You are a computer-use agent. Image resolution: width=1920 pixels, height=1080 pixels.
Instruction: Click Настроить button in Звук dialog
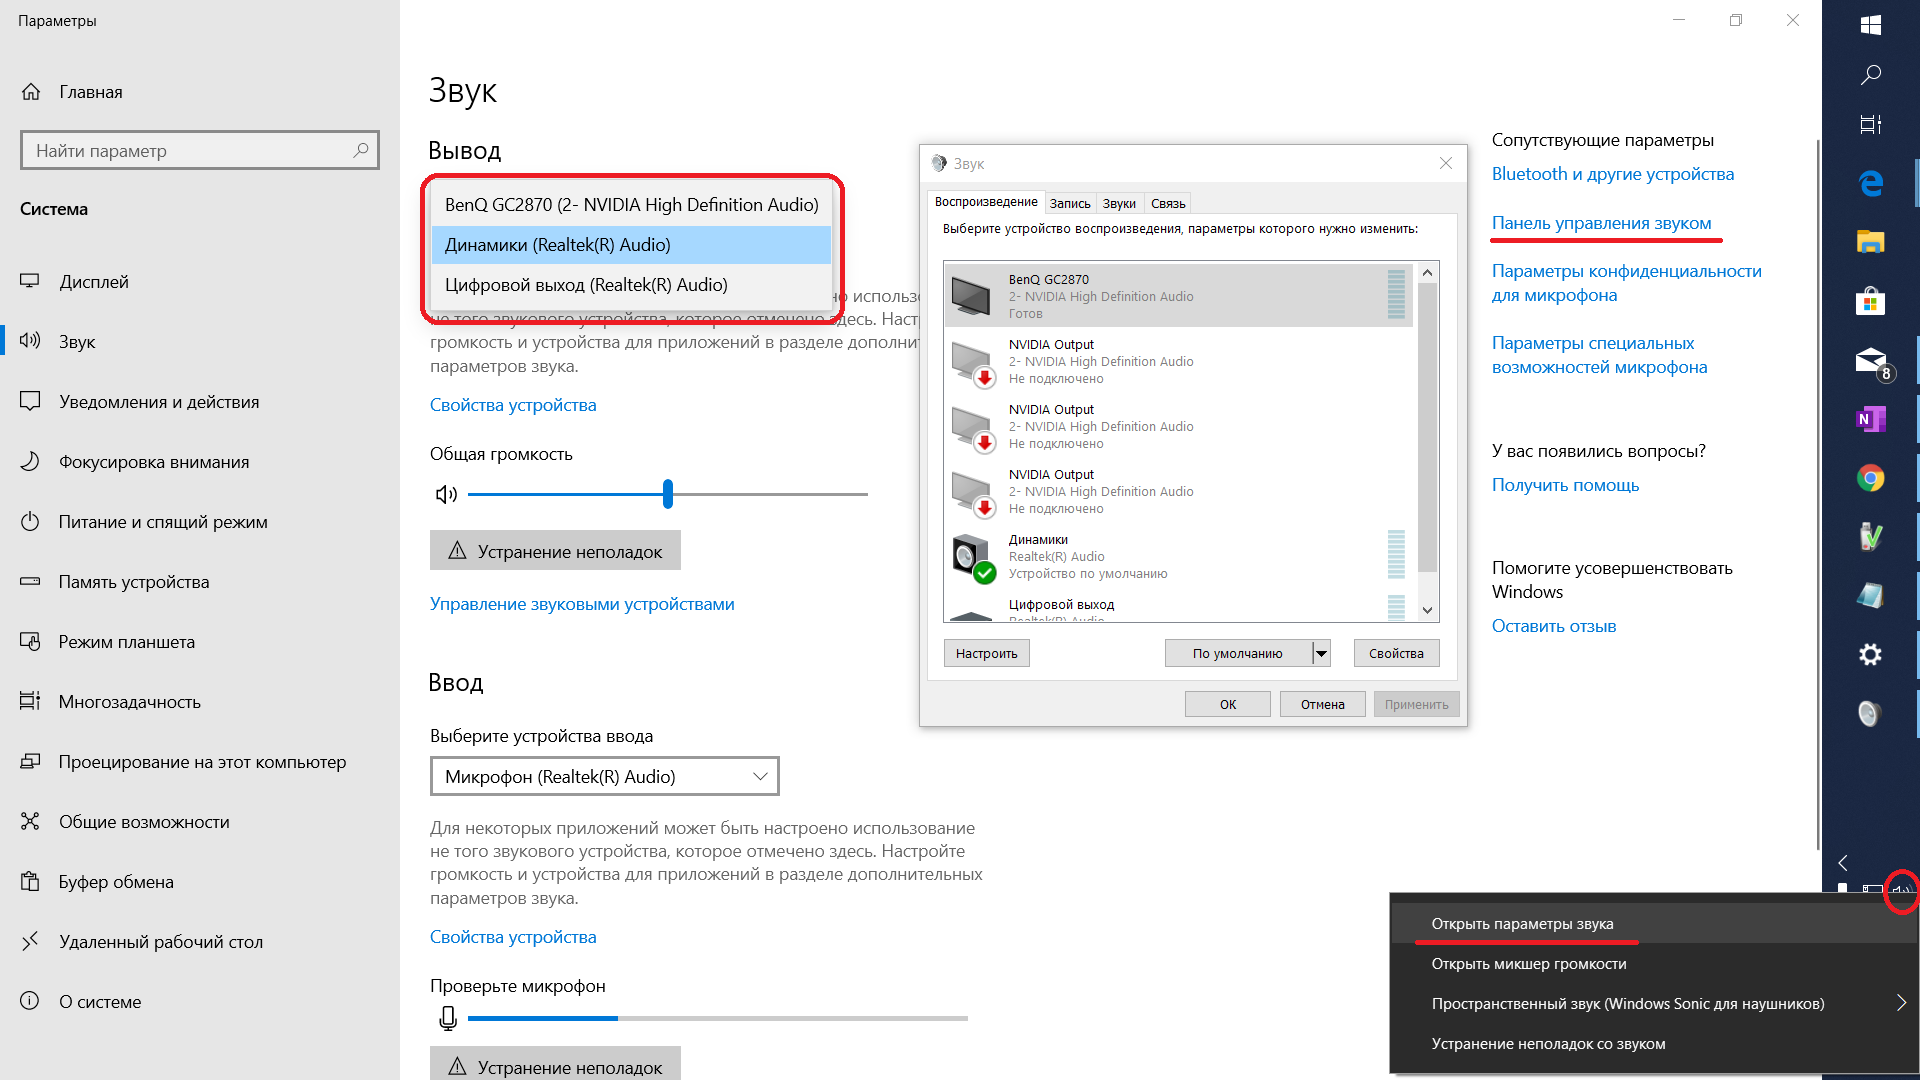[986, 653]
